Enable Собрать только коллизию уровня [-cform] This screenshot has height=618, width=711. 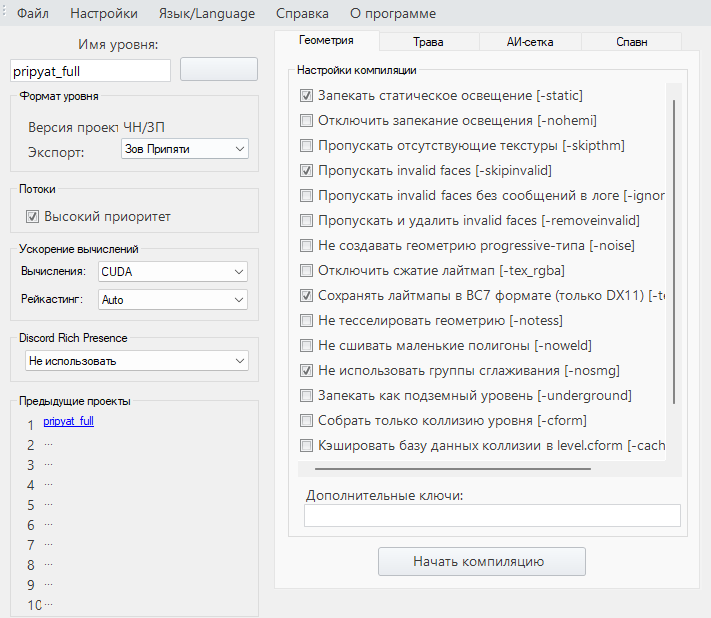[x=307, y=420]
